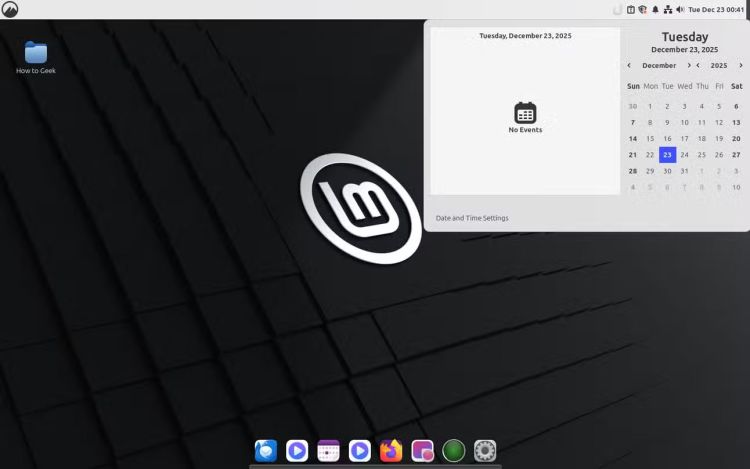This screenshot has height=469, width=750.
Task: Open the volume speaker icon in the panel
Action: [x=680, y=9]
